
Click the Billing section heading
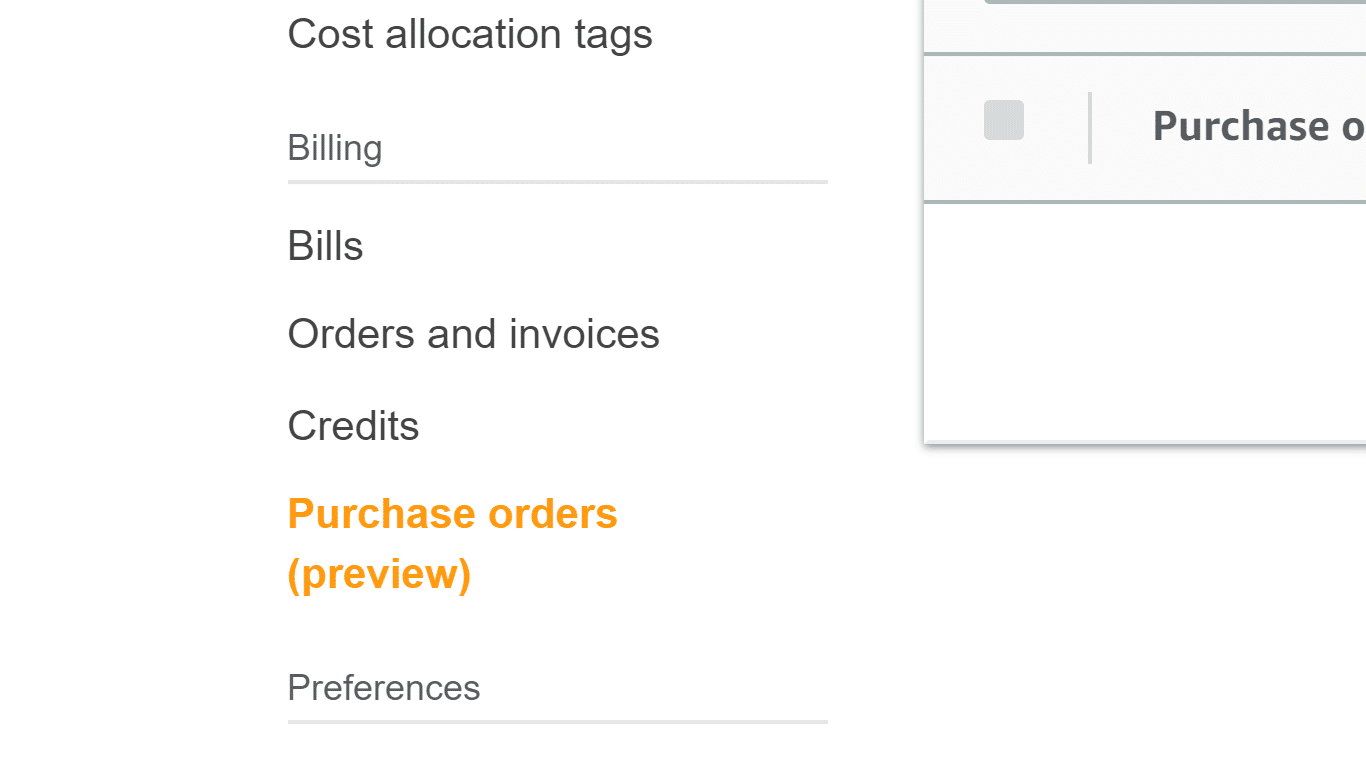(335, 147)
